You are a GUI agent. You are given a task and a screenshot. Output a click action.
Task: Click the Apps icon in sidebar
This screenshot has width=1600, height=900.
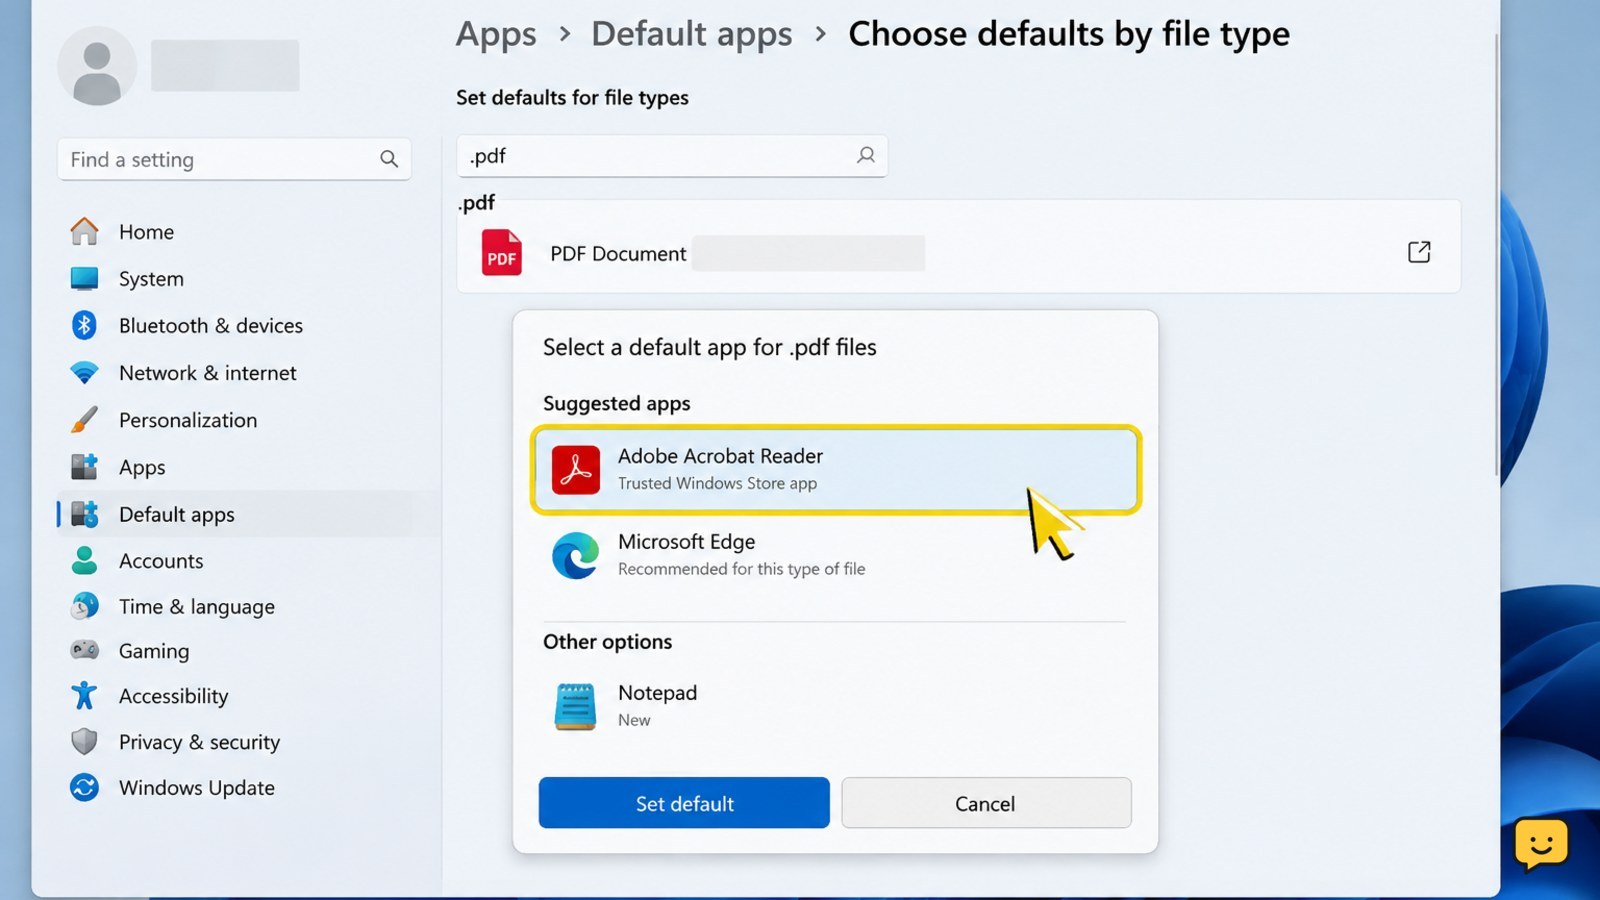coord(84,467)
